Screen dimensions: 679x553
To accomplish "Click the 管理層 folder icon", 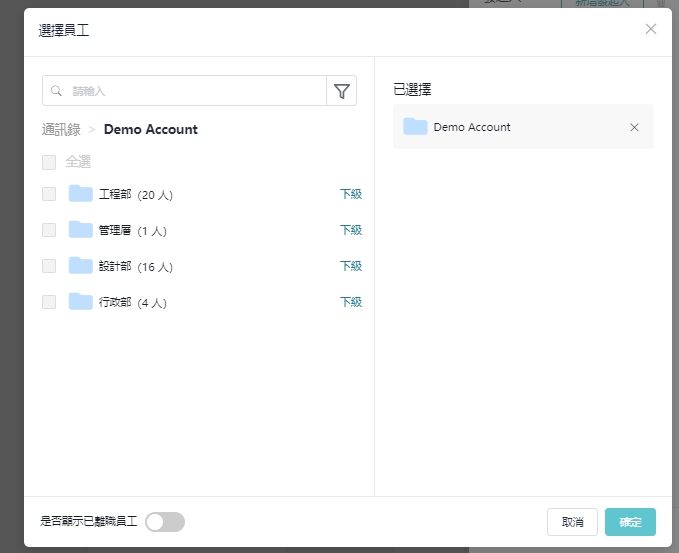I will point(81,230).
